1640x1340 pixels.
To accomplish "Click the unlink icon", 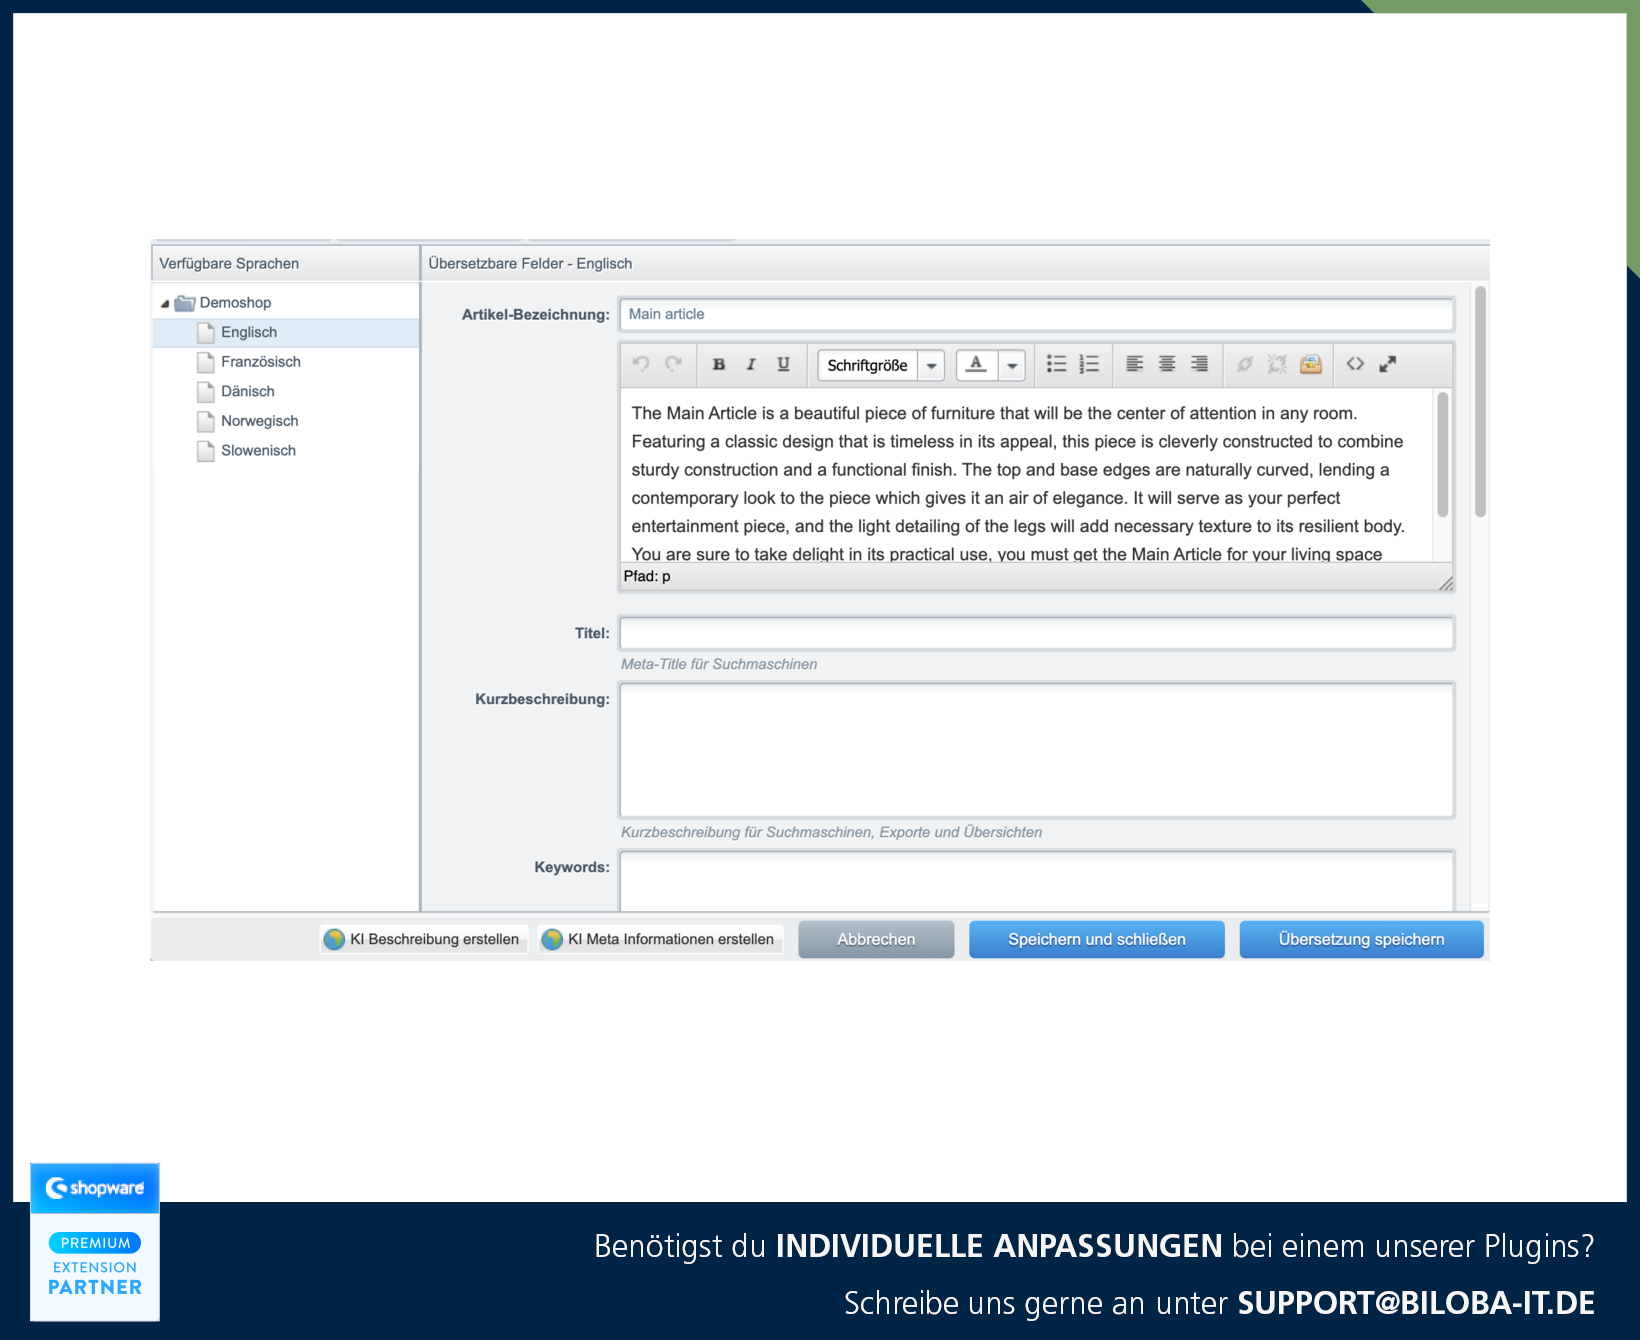I will [x=1277, y=364].
